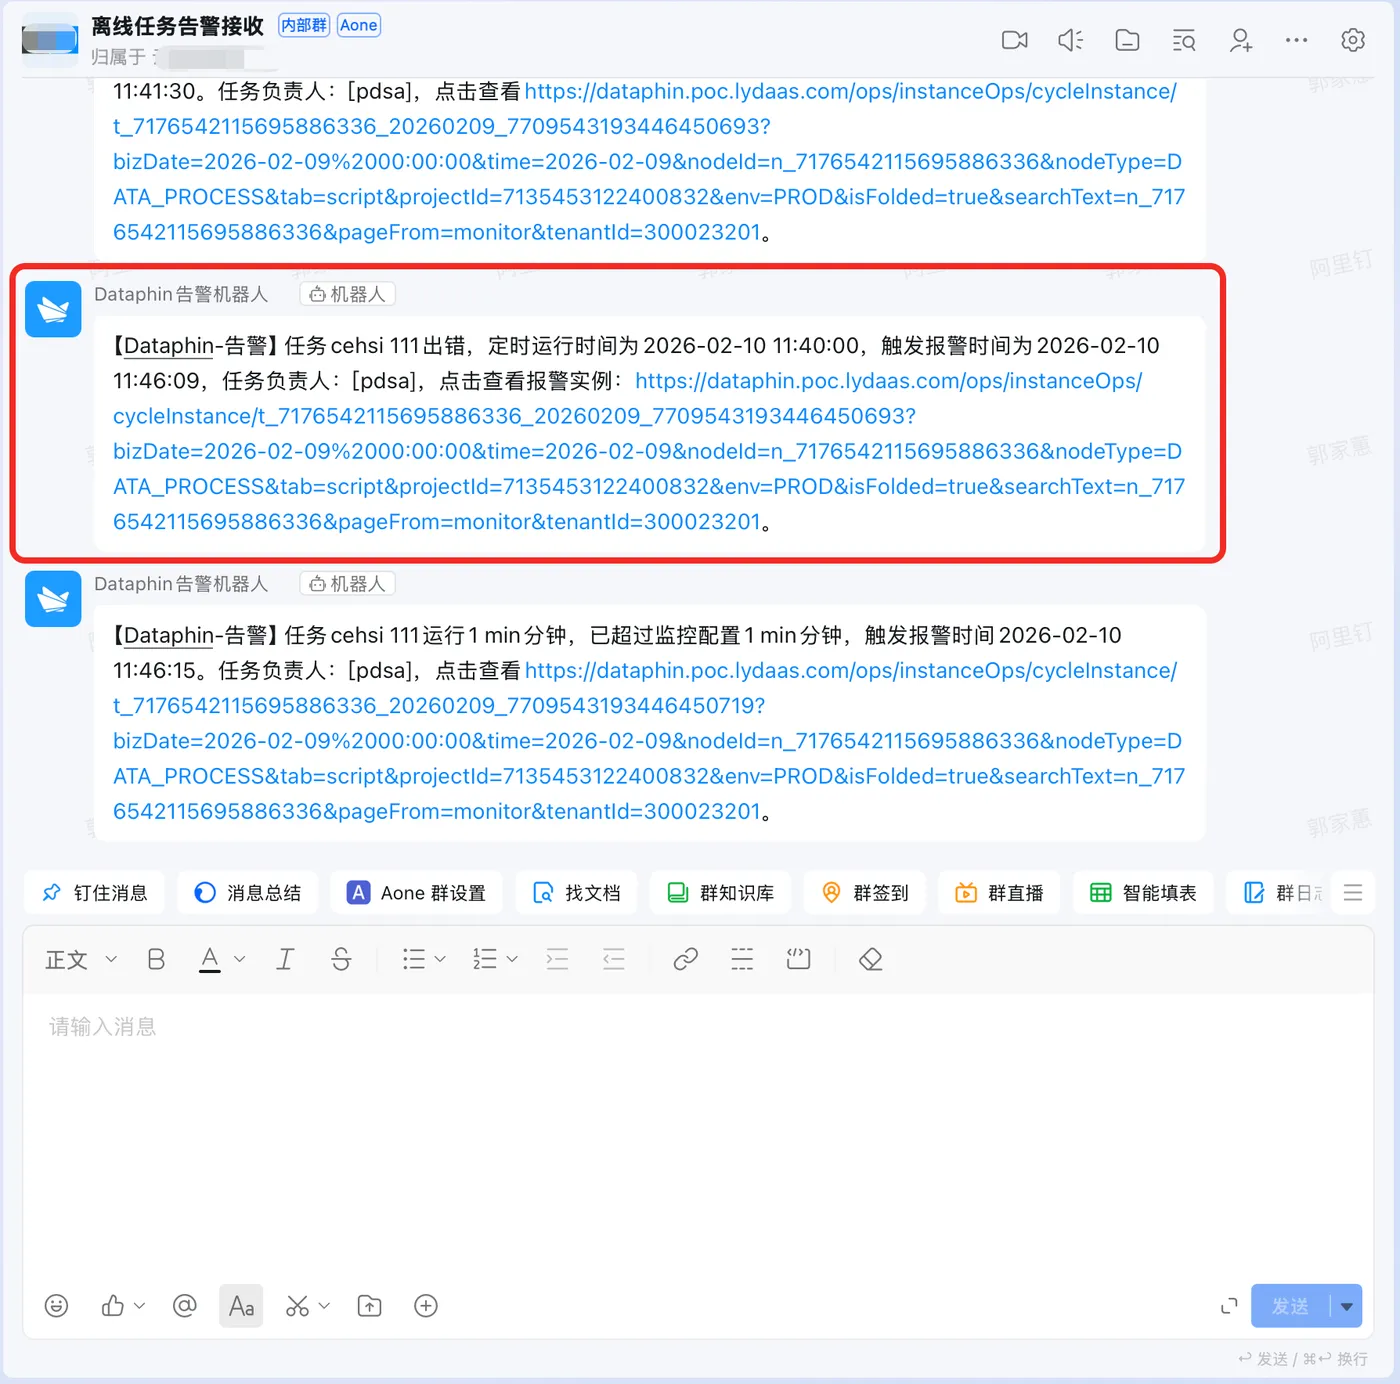Open 消息总结 shortcut
Image resolution: width=1400 pixels, height=1384 pixels.
click(x=248, y=893)
